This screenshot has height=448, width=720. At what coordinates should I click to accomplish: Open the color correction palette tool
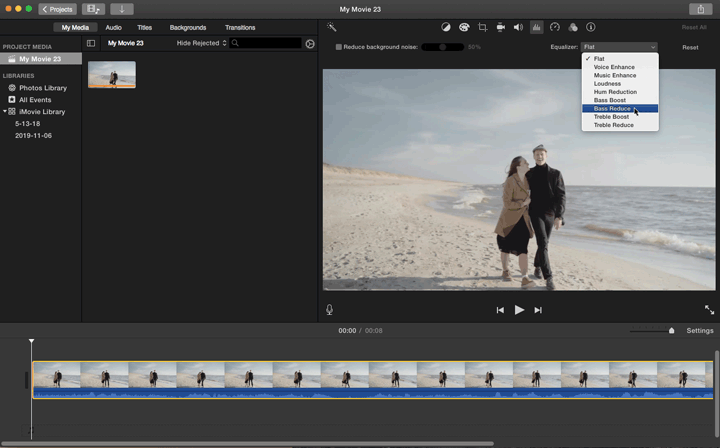pyautogui.click(x=464, y=28)
